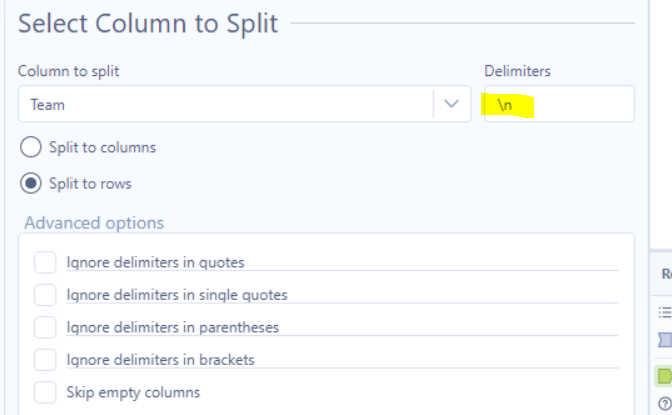
Task: Select the Split to rows option
Action: coord(31,183)
